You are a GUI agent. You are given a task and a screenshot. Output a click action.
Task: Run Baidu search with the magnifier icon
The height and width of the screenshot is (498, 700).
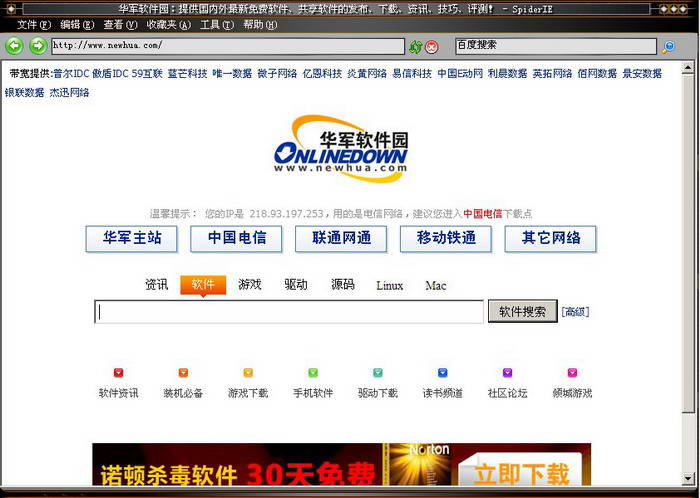click(668, 47)
